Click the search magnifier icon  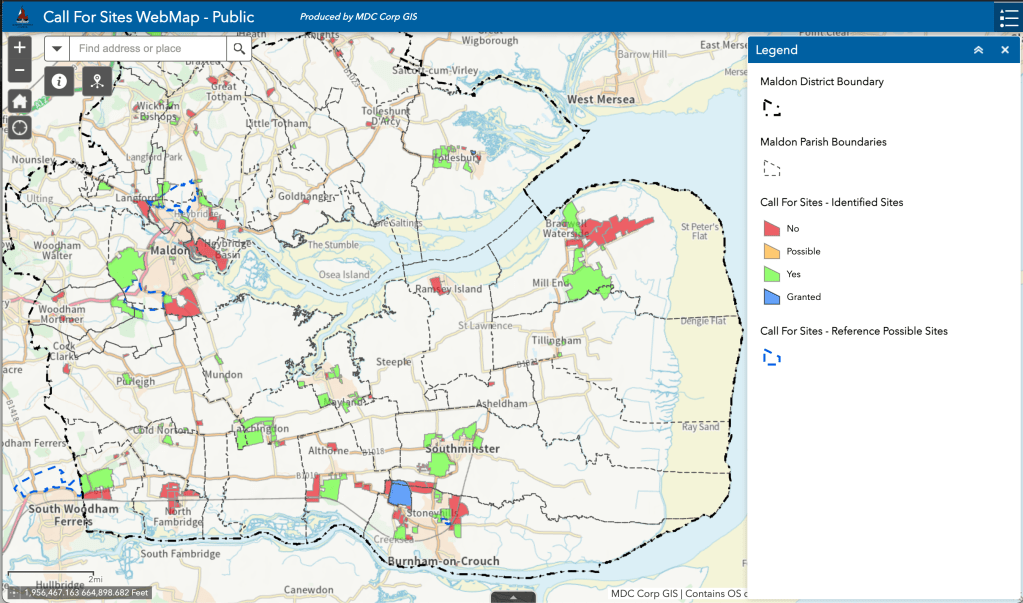tap(238, 48)
